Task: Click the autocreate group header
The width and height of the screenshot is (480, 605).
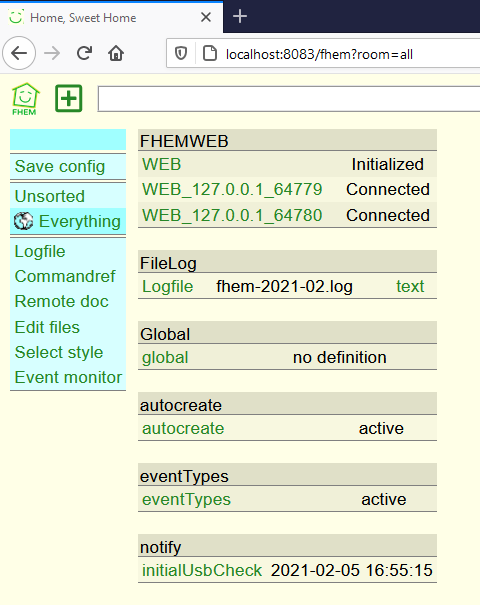Action: point(287,404)
